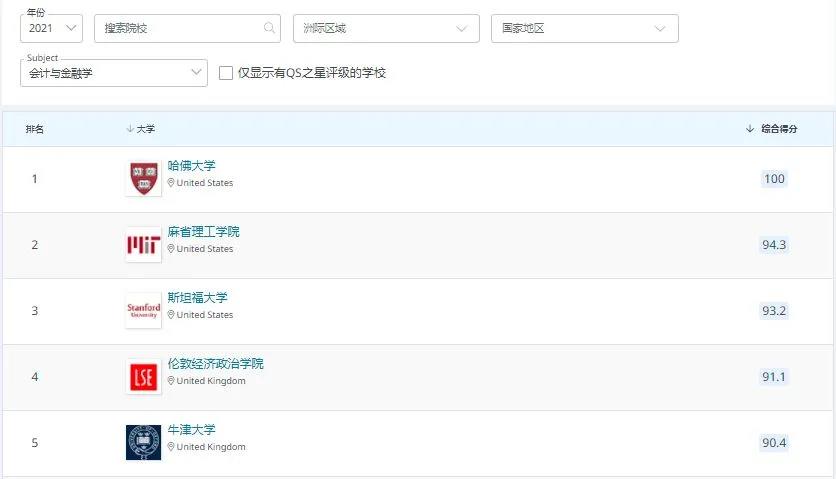Click the rank number 4

point(35,377)
